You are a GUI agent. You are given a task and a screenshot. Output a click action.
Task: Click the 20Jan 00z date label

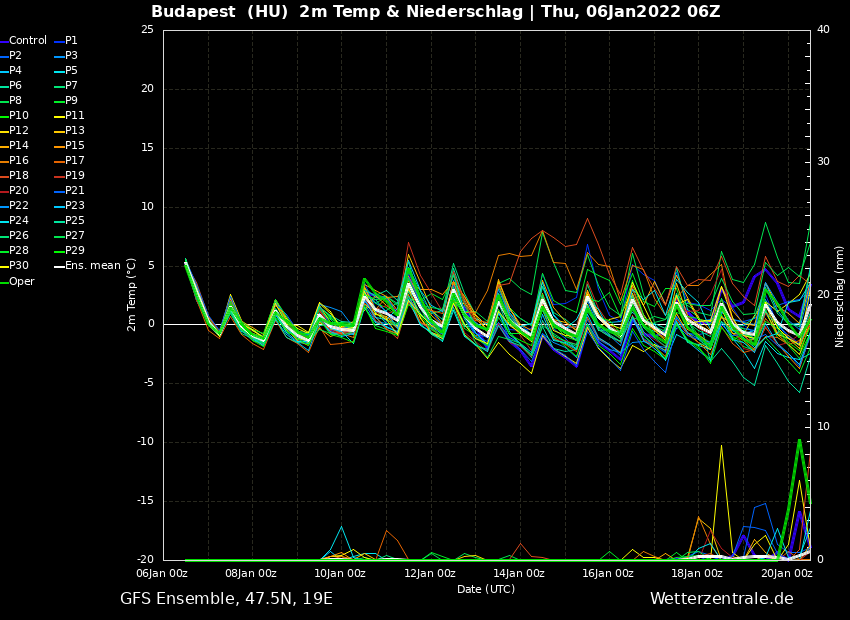[x=787, y=574]
